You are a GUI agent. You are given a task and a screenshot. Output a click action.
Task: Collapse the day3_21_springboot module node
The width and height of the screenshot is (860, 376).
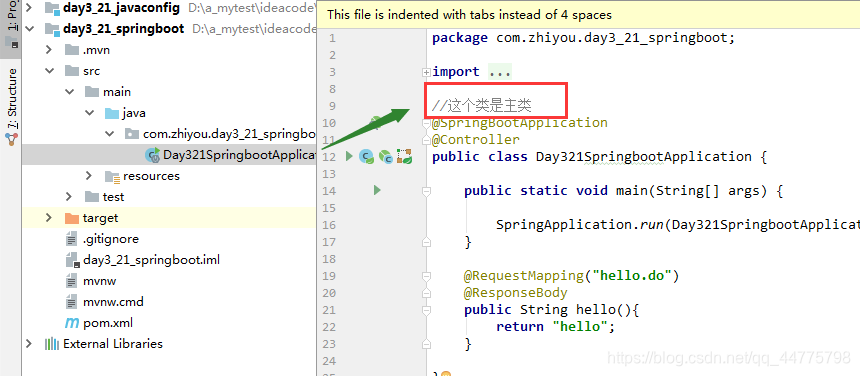[29, 29]
